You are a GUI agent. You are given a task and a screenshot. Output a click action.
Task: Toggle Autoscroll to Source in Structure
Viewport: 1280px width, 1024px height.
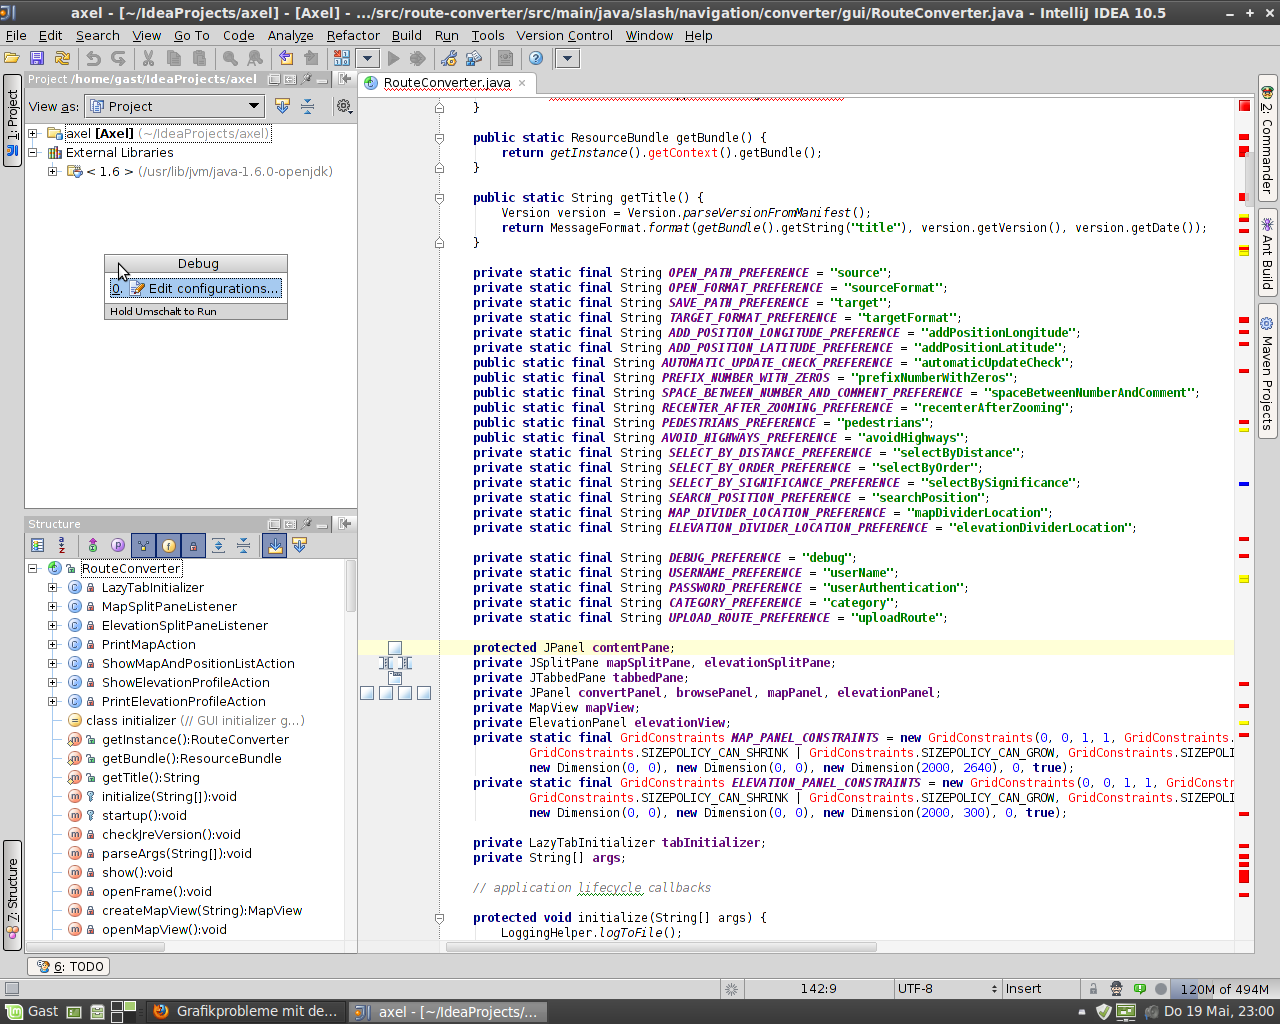tap(274, 545)
